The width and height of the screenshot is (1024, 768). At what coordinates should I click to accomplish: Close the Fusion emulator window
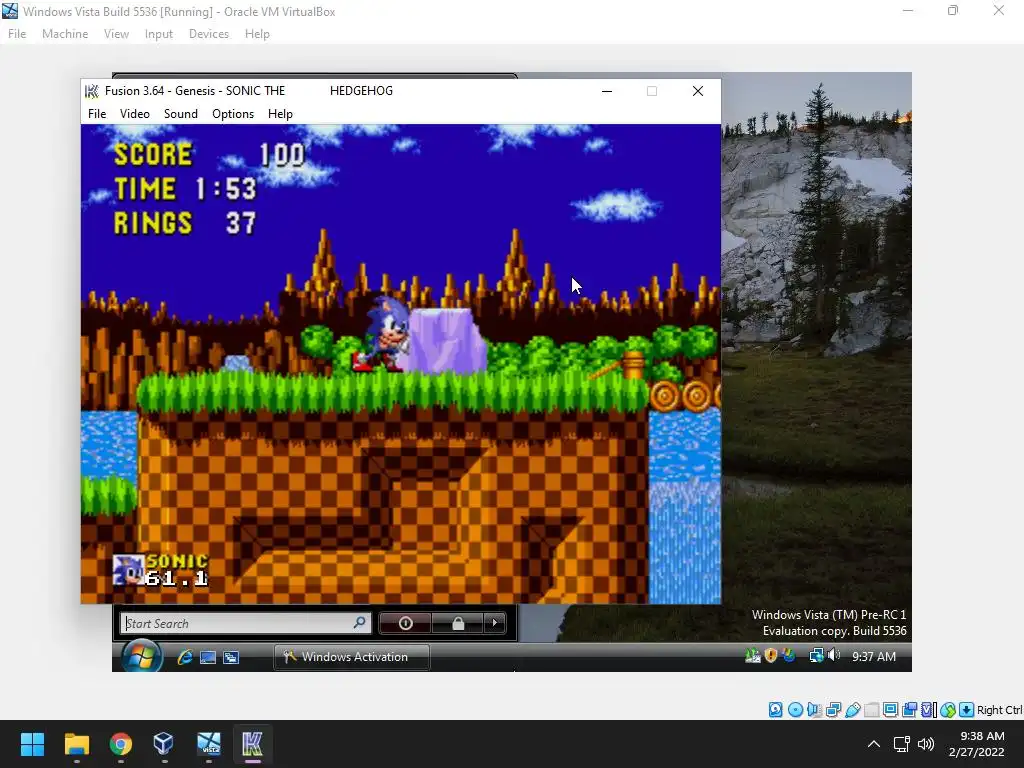point(697,91)
